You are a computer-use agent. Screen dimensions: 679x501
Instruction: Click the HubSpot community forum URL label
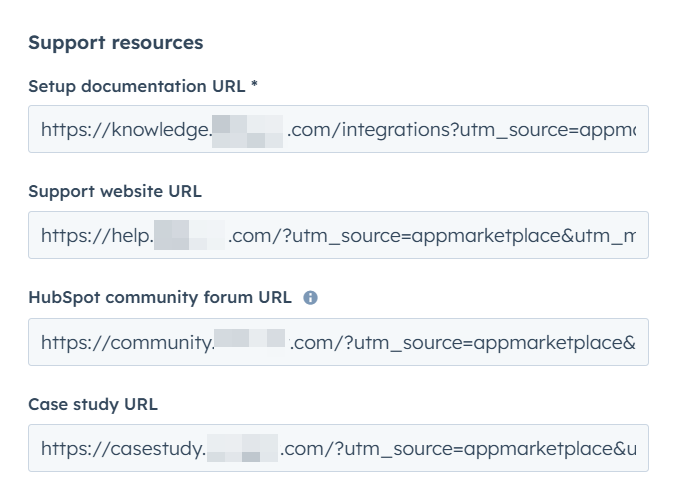coord(160,297)
